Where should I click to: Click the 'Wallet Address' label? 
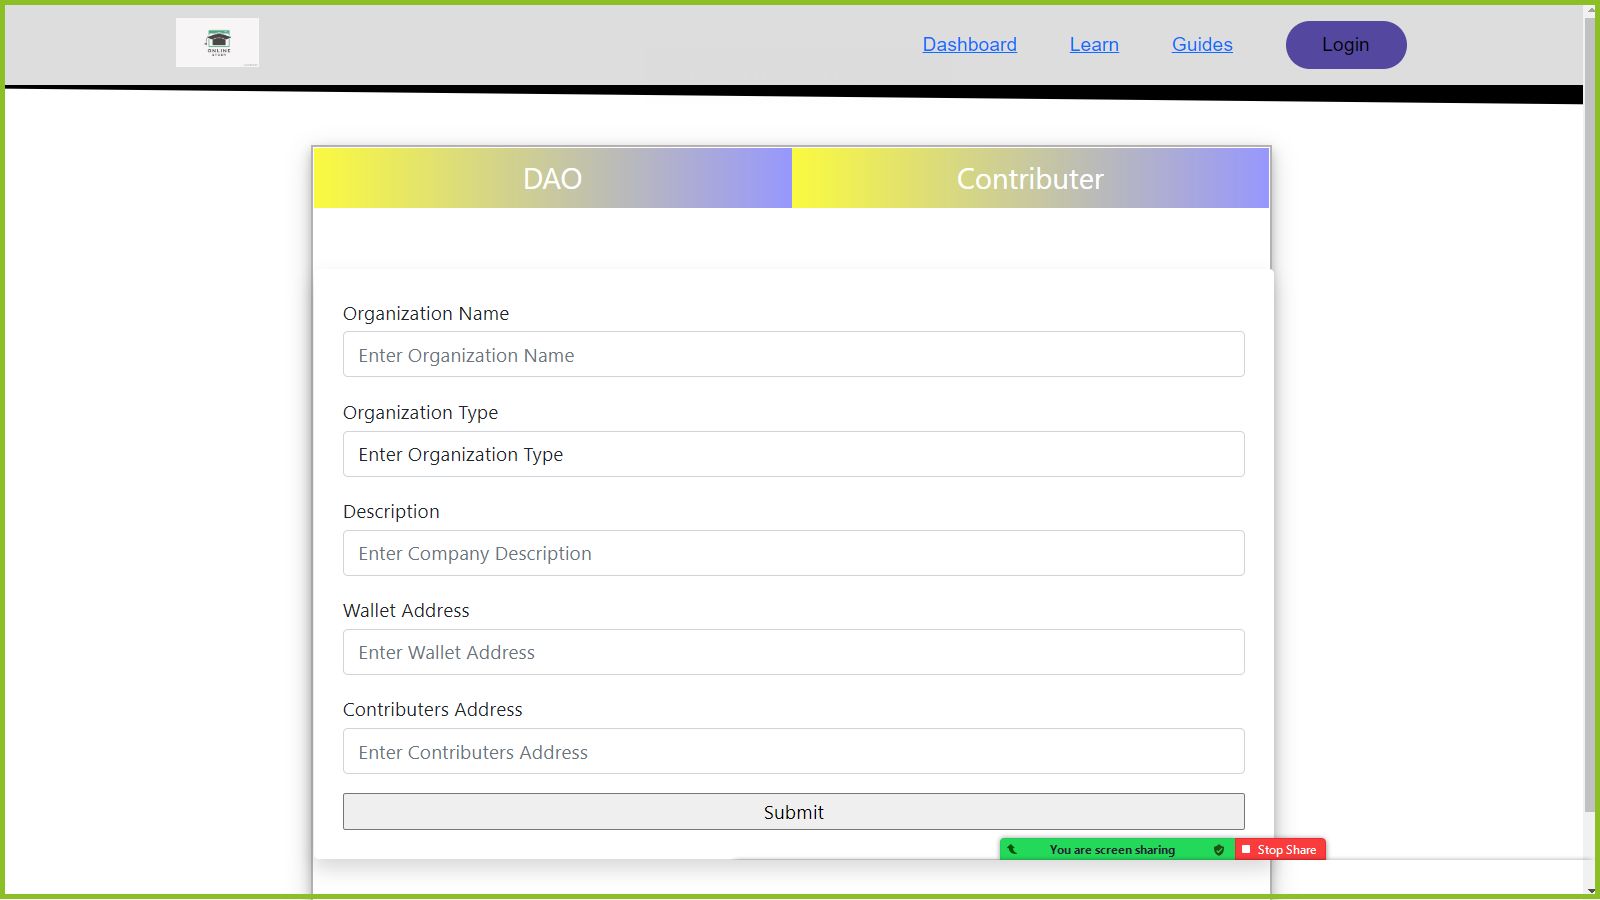click(406, 610)
